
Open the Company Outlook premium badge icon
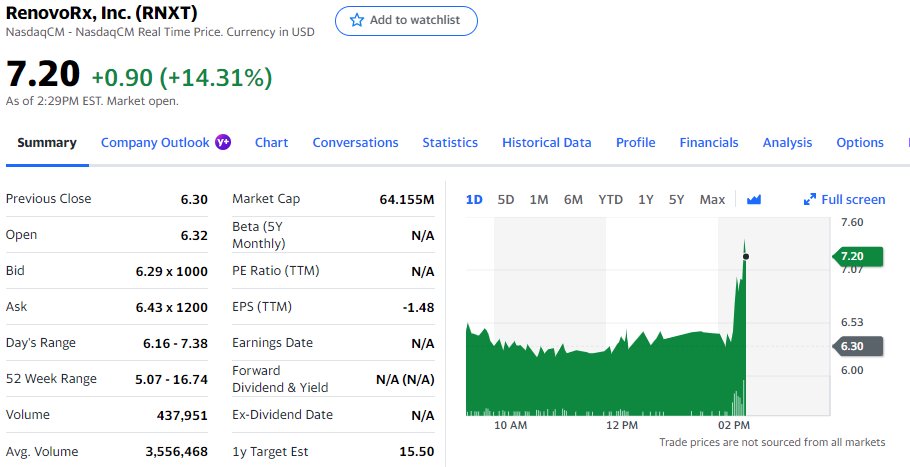click(x=223, y=142)
